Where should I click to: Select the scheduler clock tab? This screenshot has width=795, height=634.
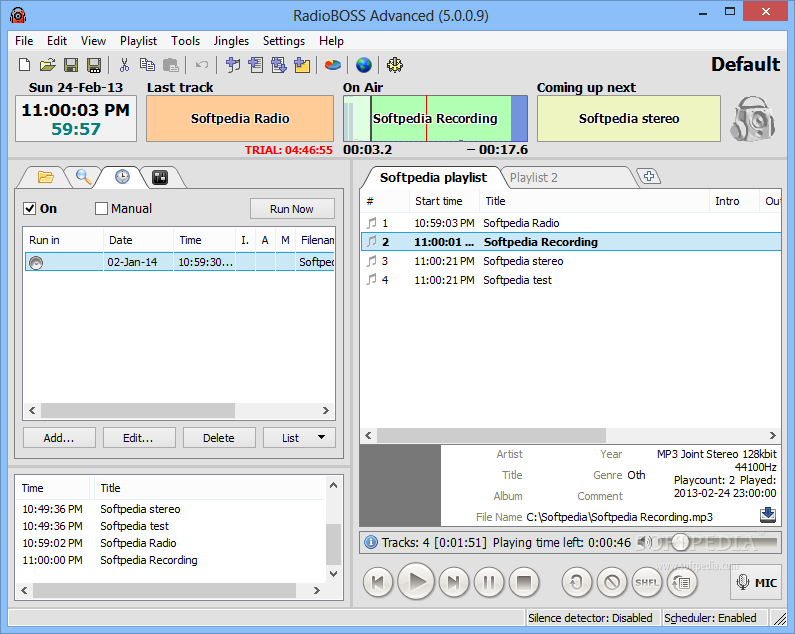[122, 177]
